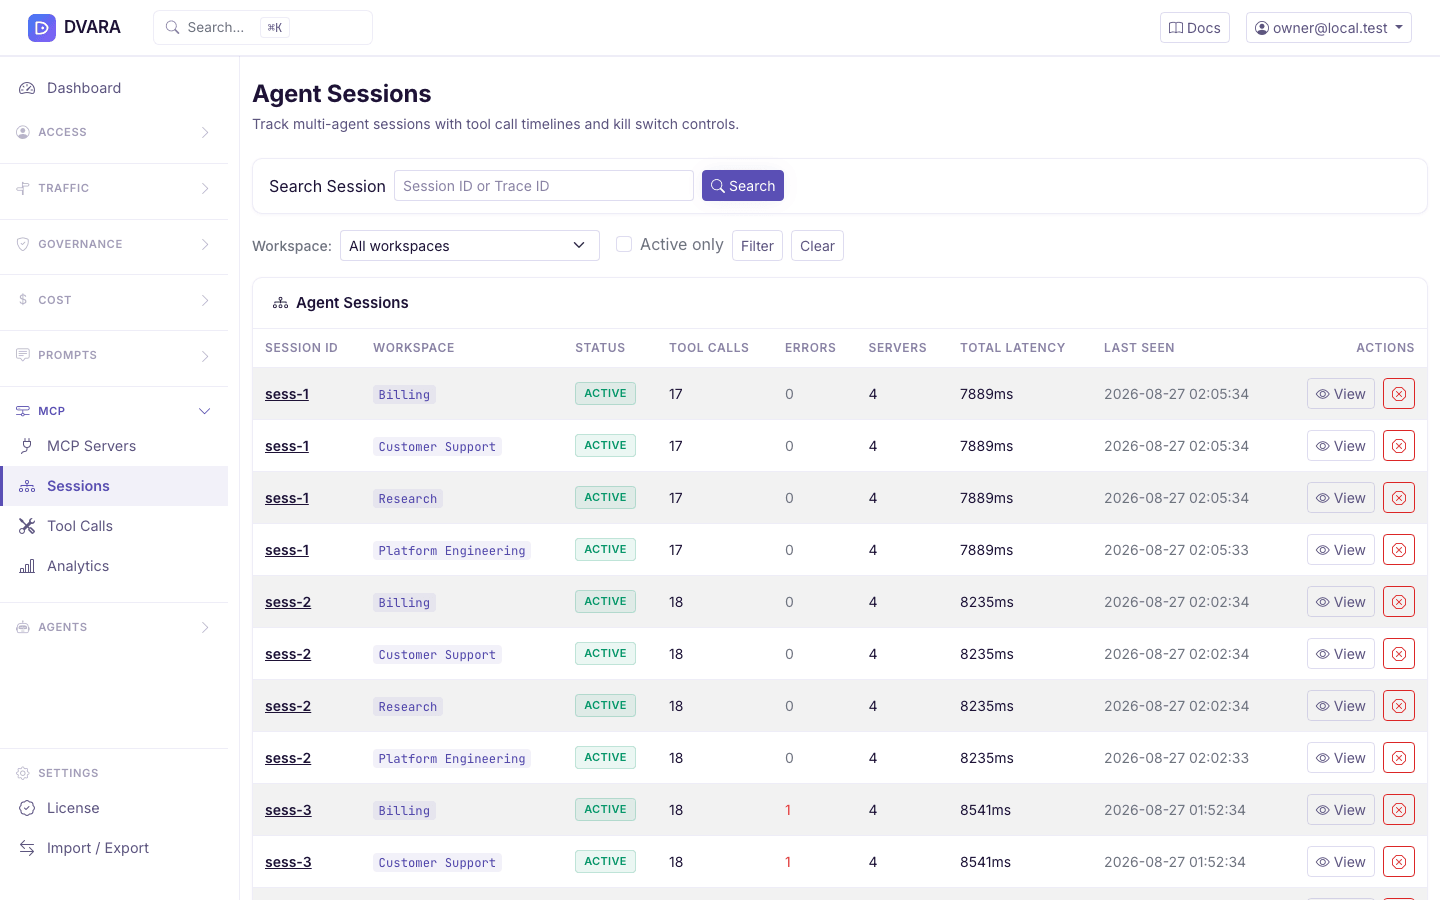The image size is (1440, 900).
Task: Terminate the sess-1 Customer Support session
Action: pyautogui.click(x=1399, y=446)
